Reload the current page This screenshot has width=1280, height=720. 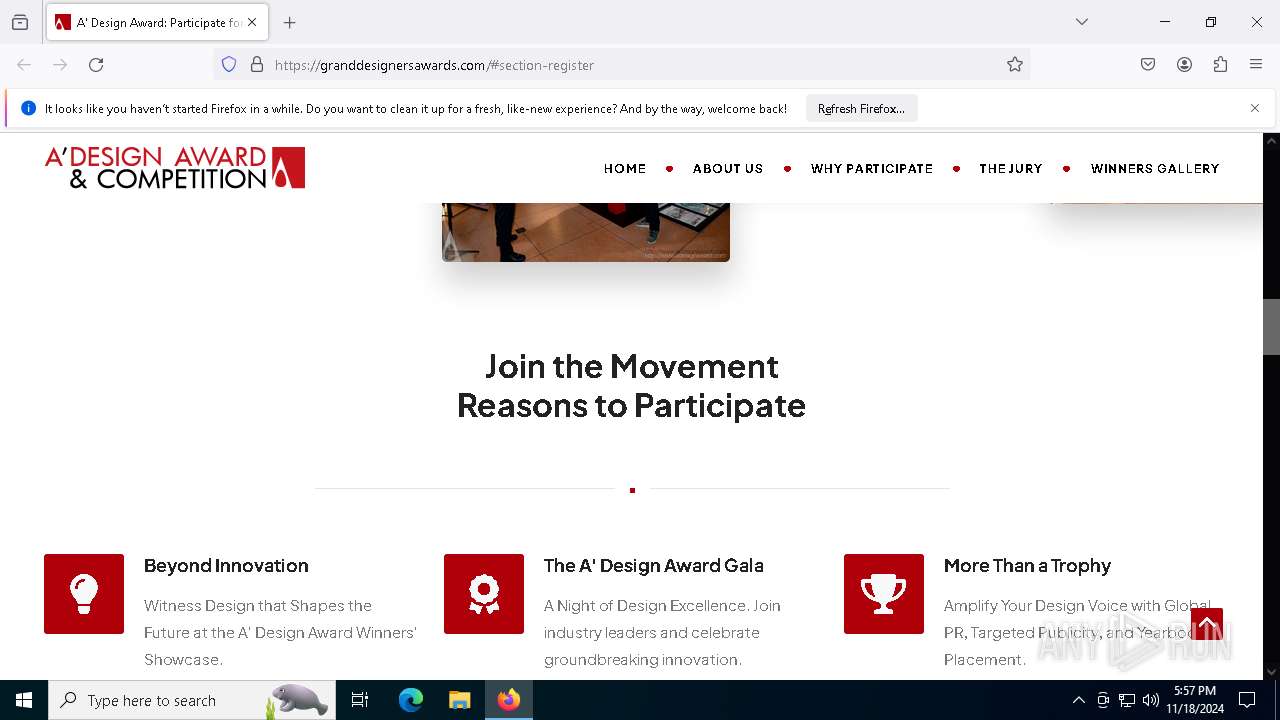(96, 65)
